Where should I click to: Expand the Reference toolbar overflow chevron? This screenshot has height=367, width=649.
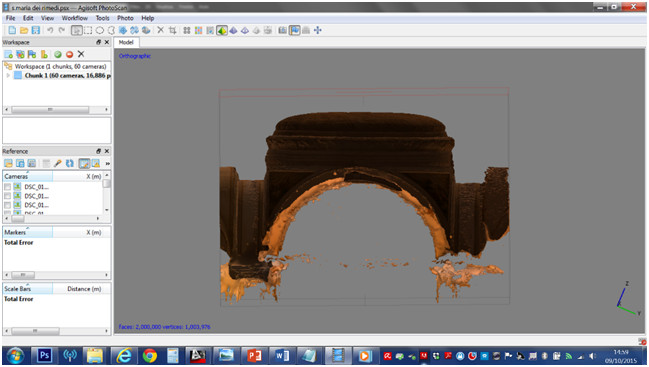point(108,164)
